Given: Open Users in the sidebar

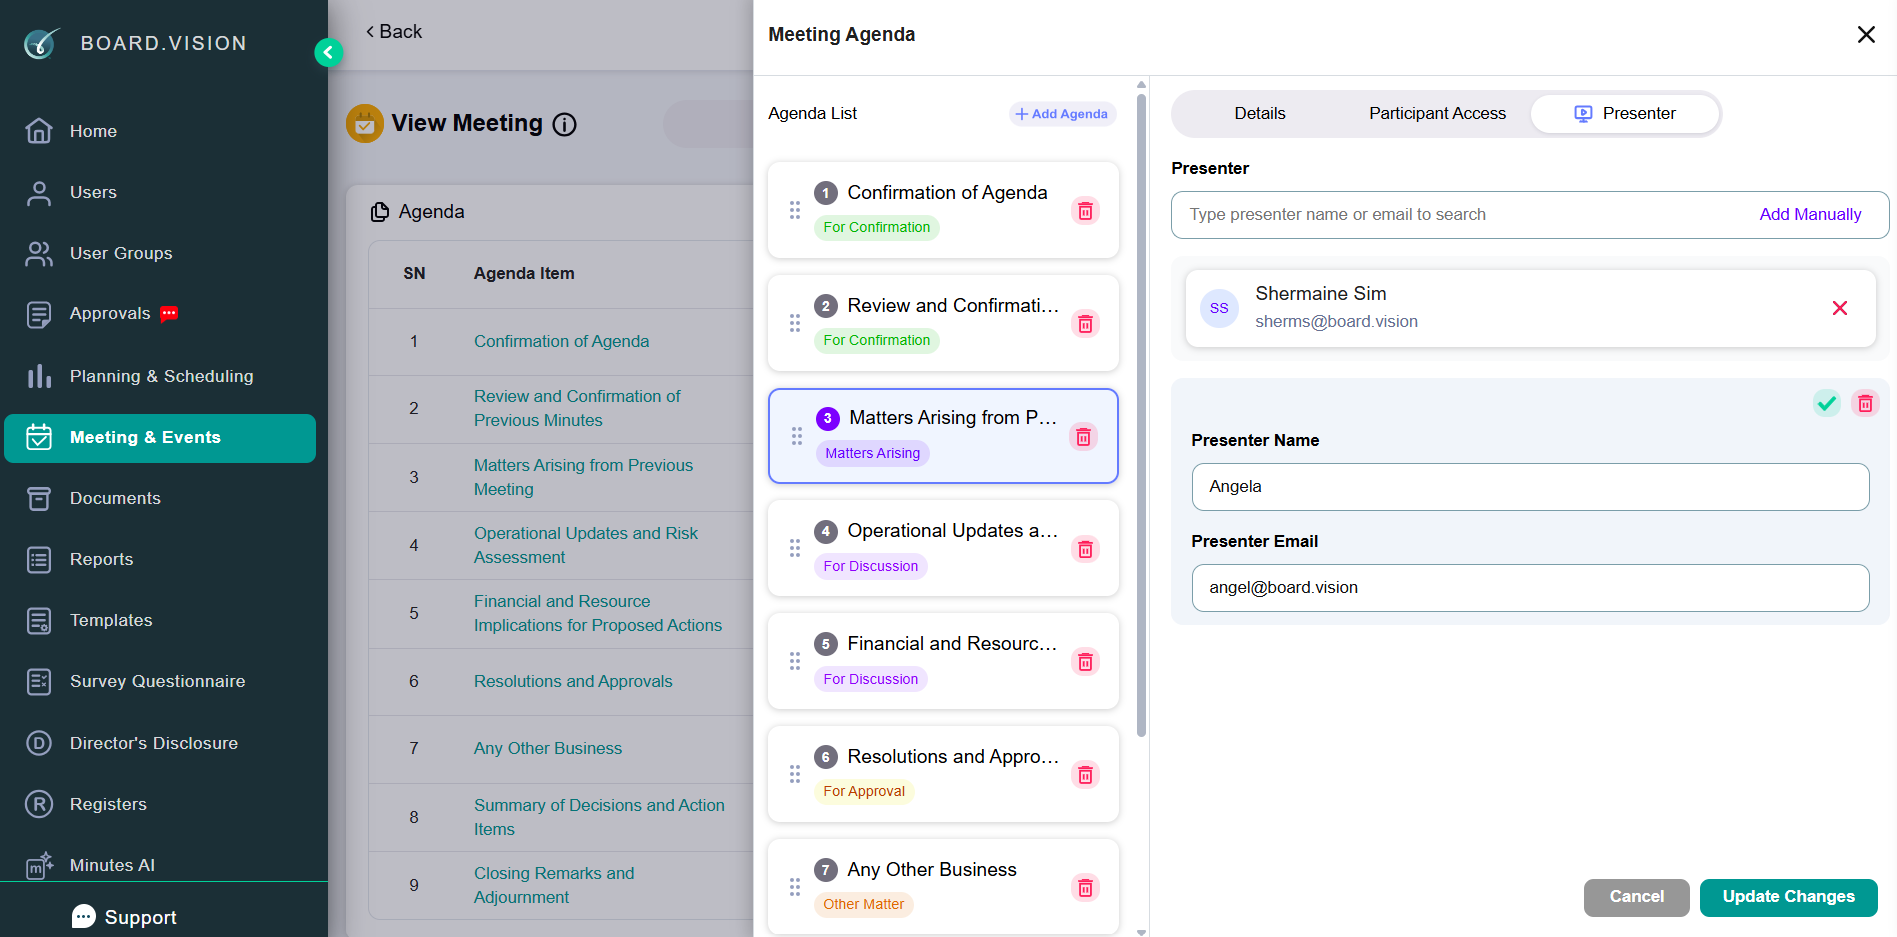Looking at the screenshot, I should [93, 192].
